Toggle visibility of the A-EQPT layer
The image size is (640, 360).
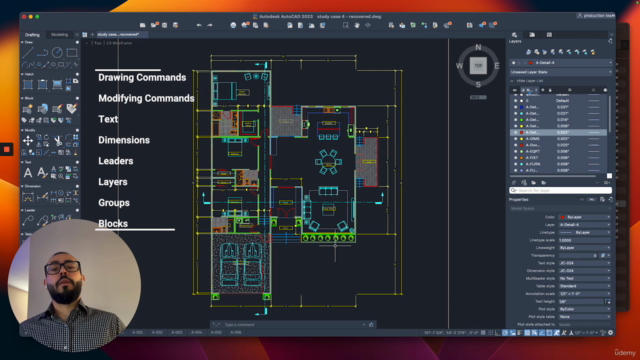click(515, 151)
